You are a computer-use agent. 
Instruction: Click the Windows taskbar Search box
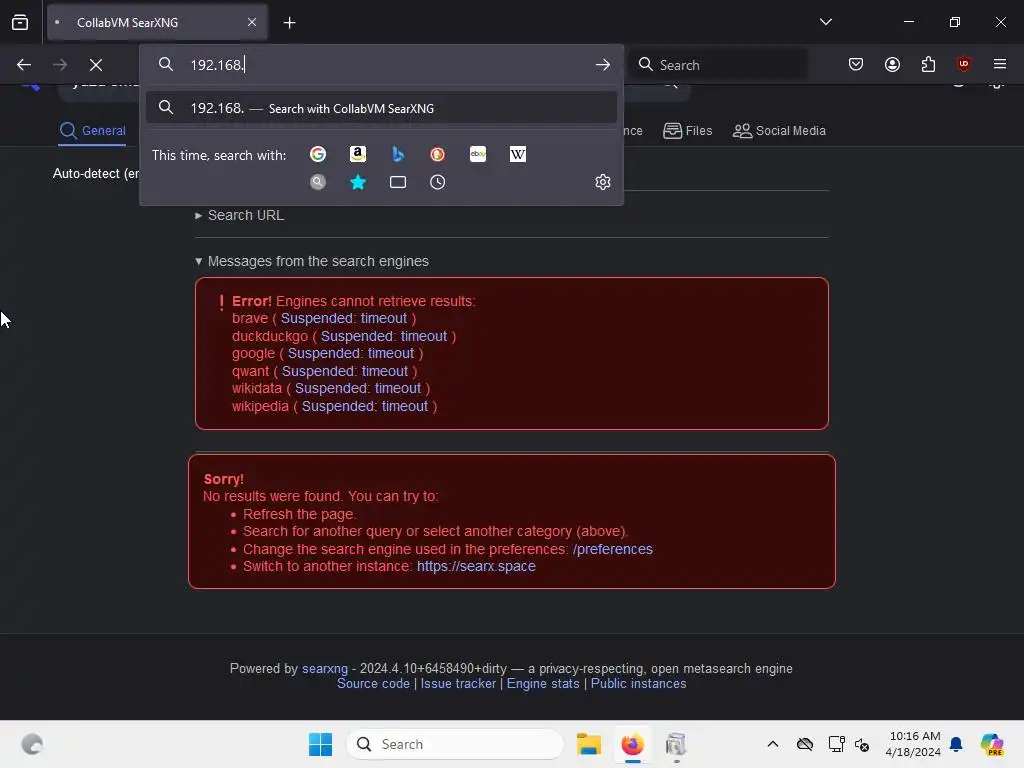(x=455, y=744)
